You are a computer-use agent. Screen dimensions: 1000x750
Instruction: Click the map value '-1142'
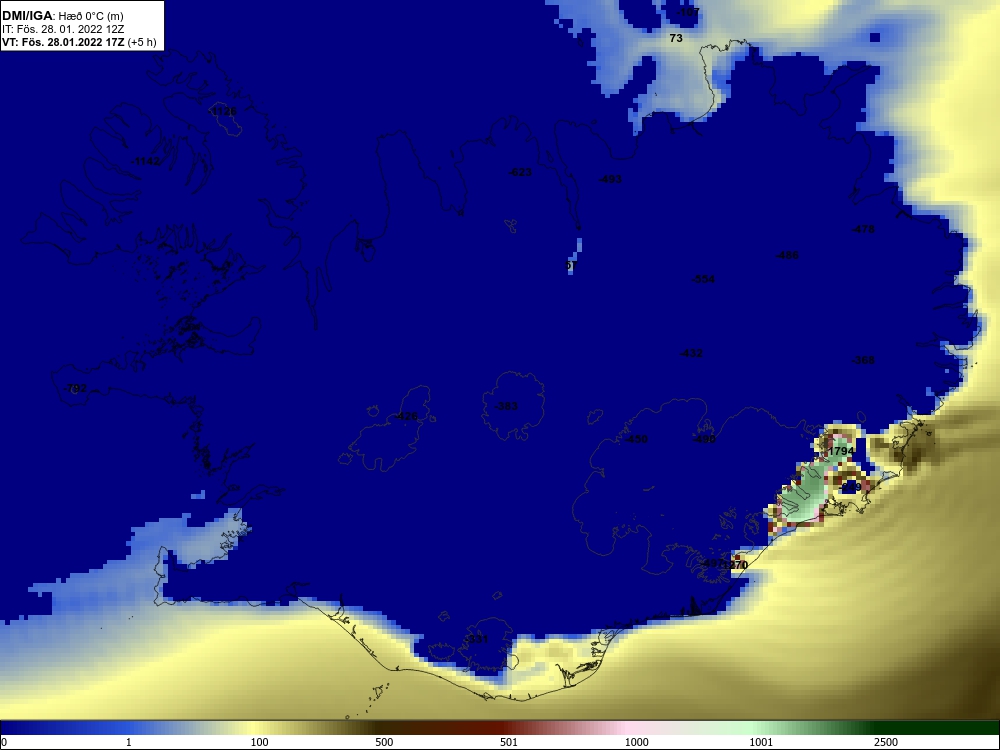146,161
